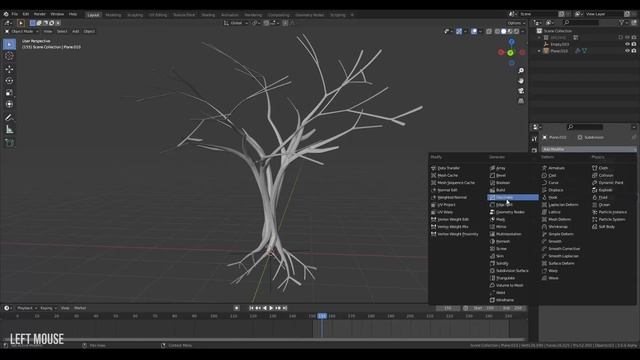640x360 pixels.
Task: Expand the Plane.010 outliner entry
Action: [539, 51]
